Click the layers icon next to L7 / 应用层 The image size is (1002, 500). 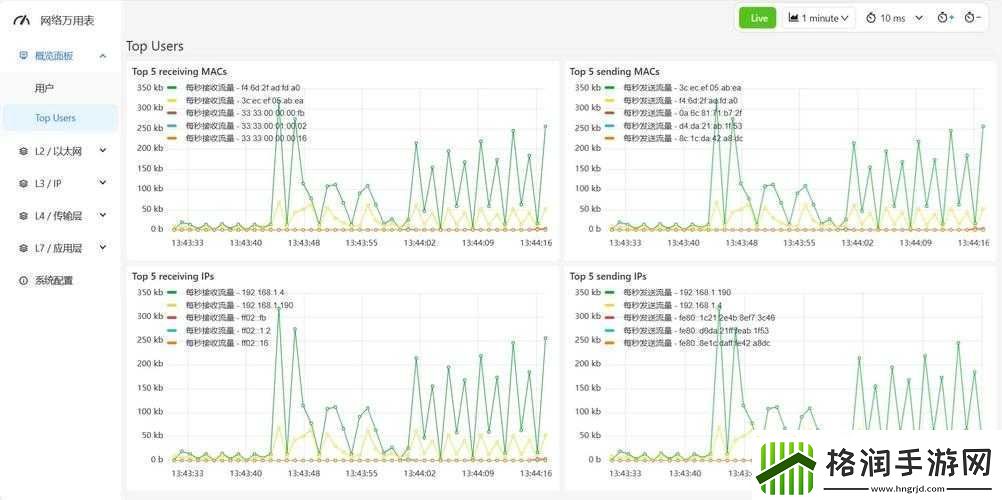(23, 247)
